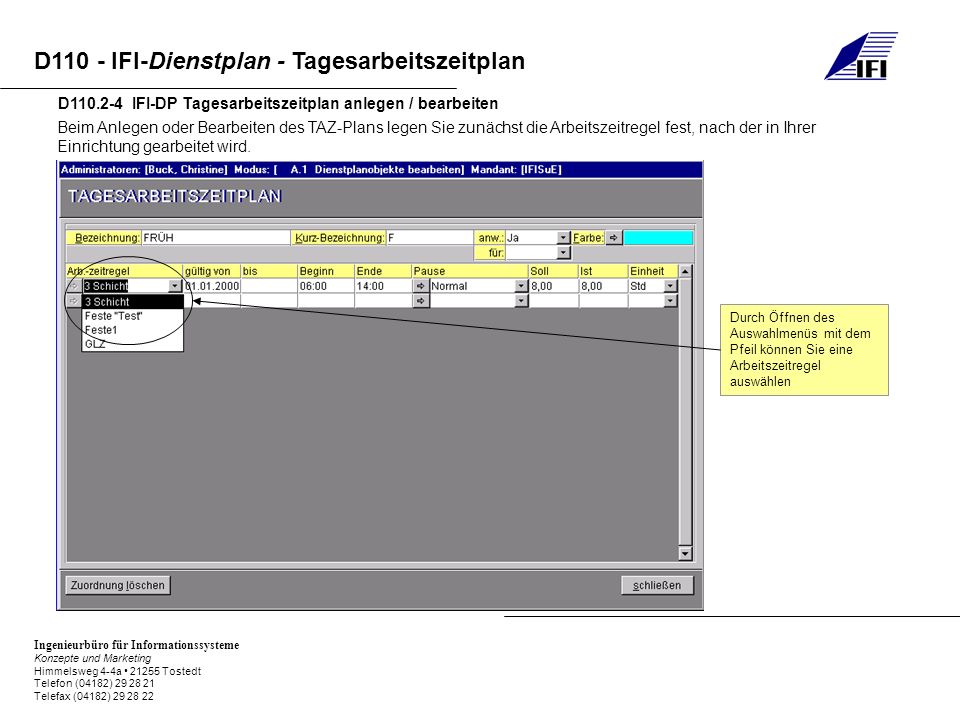The width and height of the screenshot is (960, 720).
Task: Click the IFI logo
Action: (861, 56)
